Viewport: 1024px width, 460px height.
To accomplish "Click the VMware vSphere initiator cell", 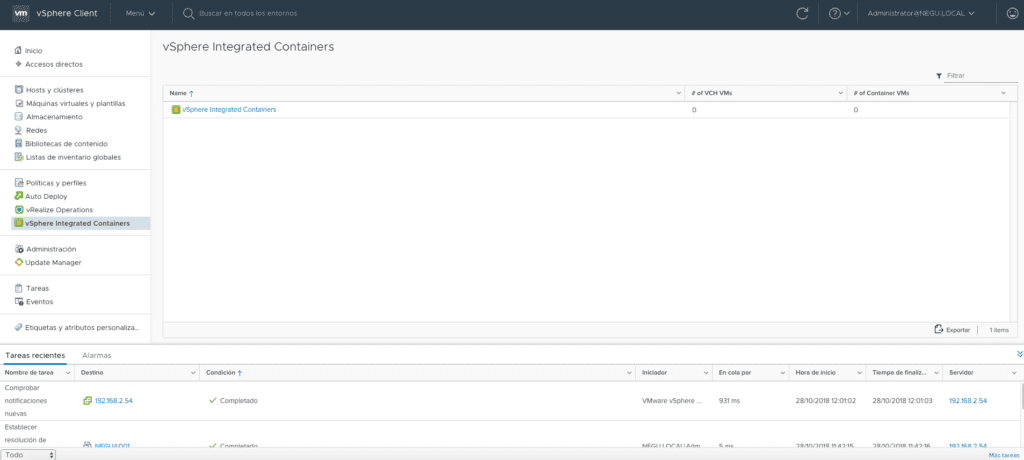I will 672,401.
